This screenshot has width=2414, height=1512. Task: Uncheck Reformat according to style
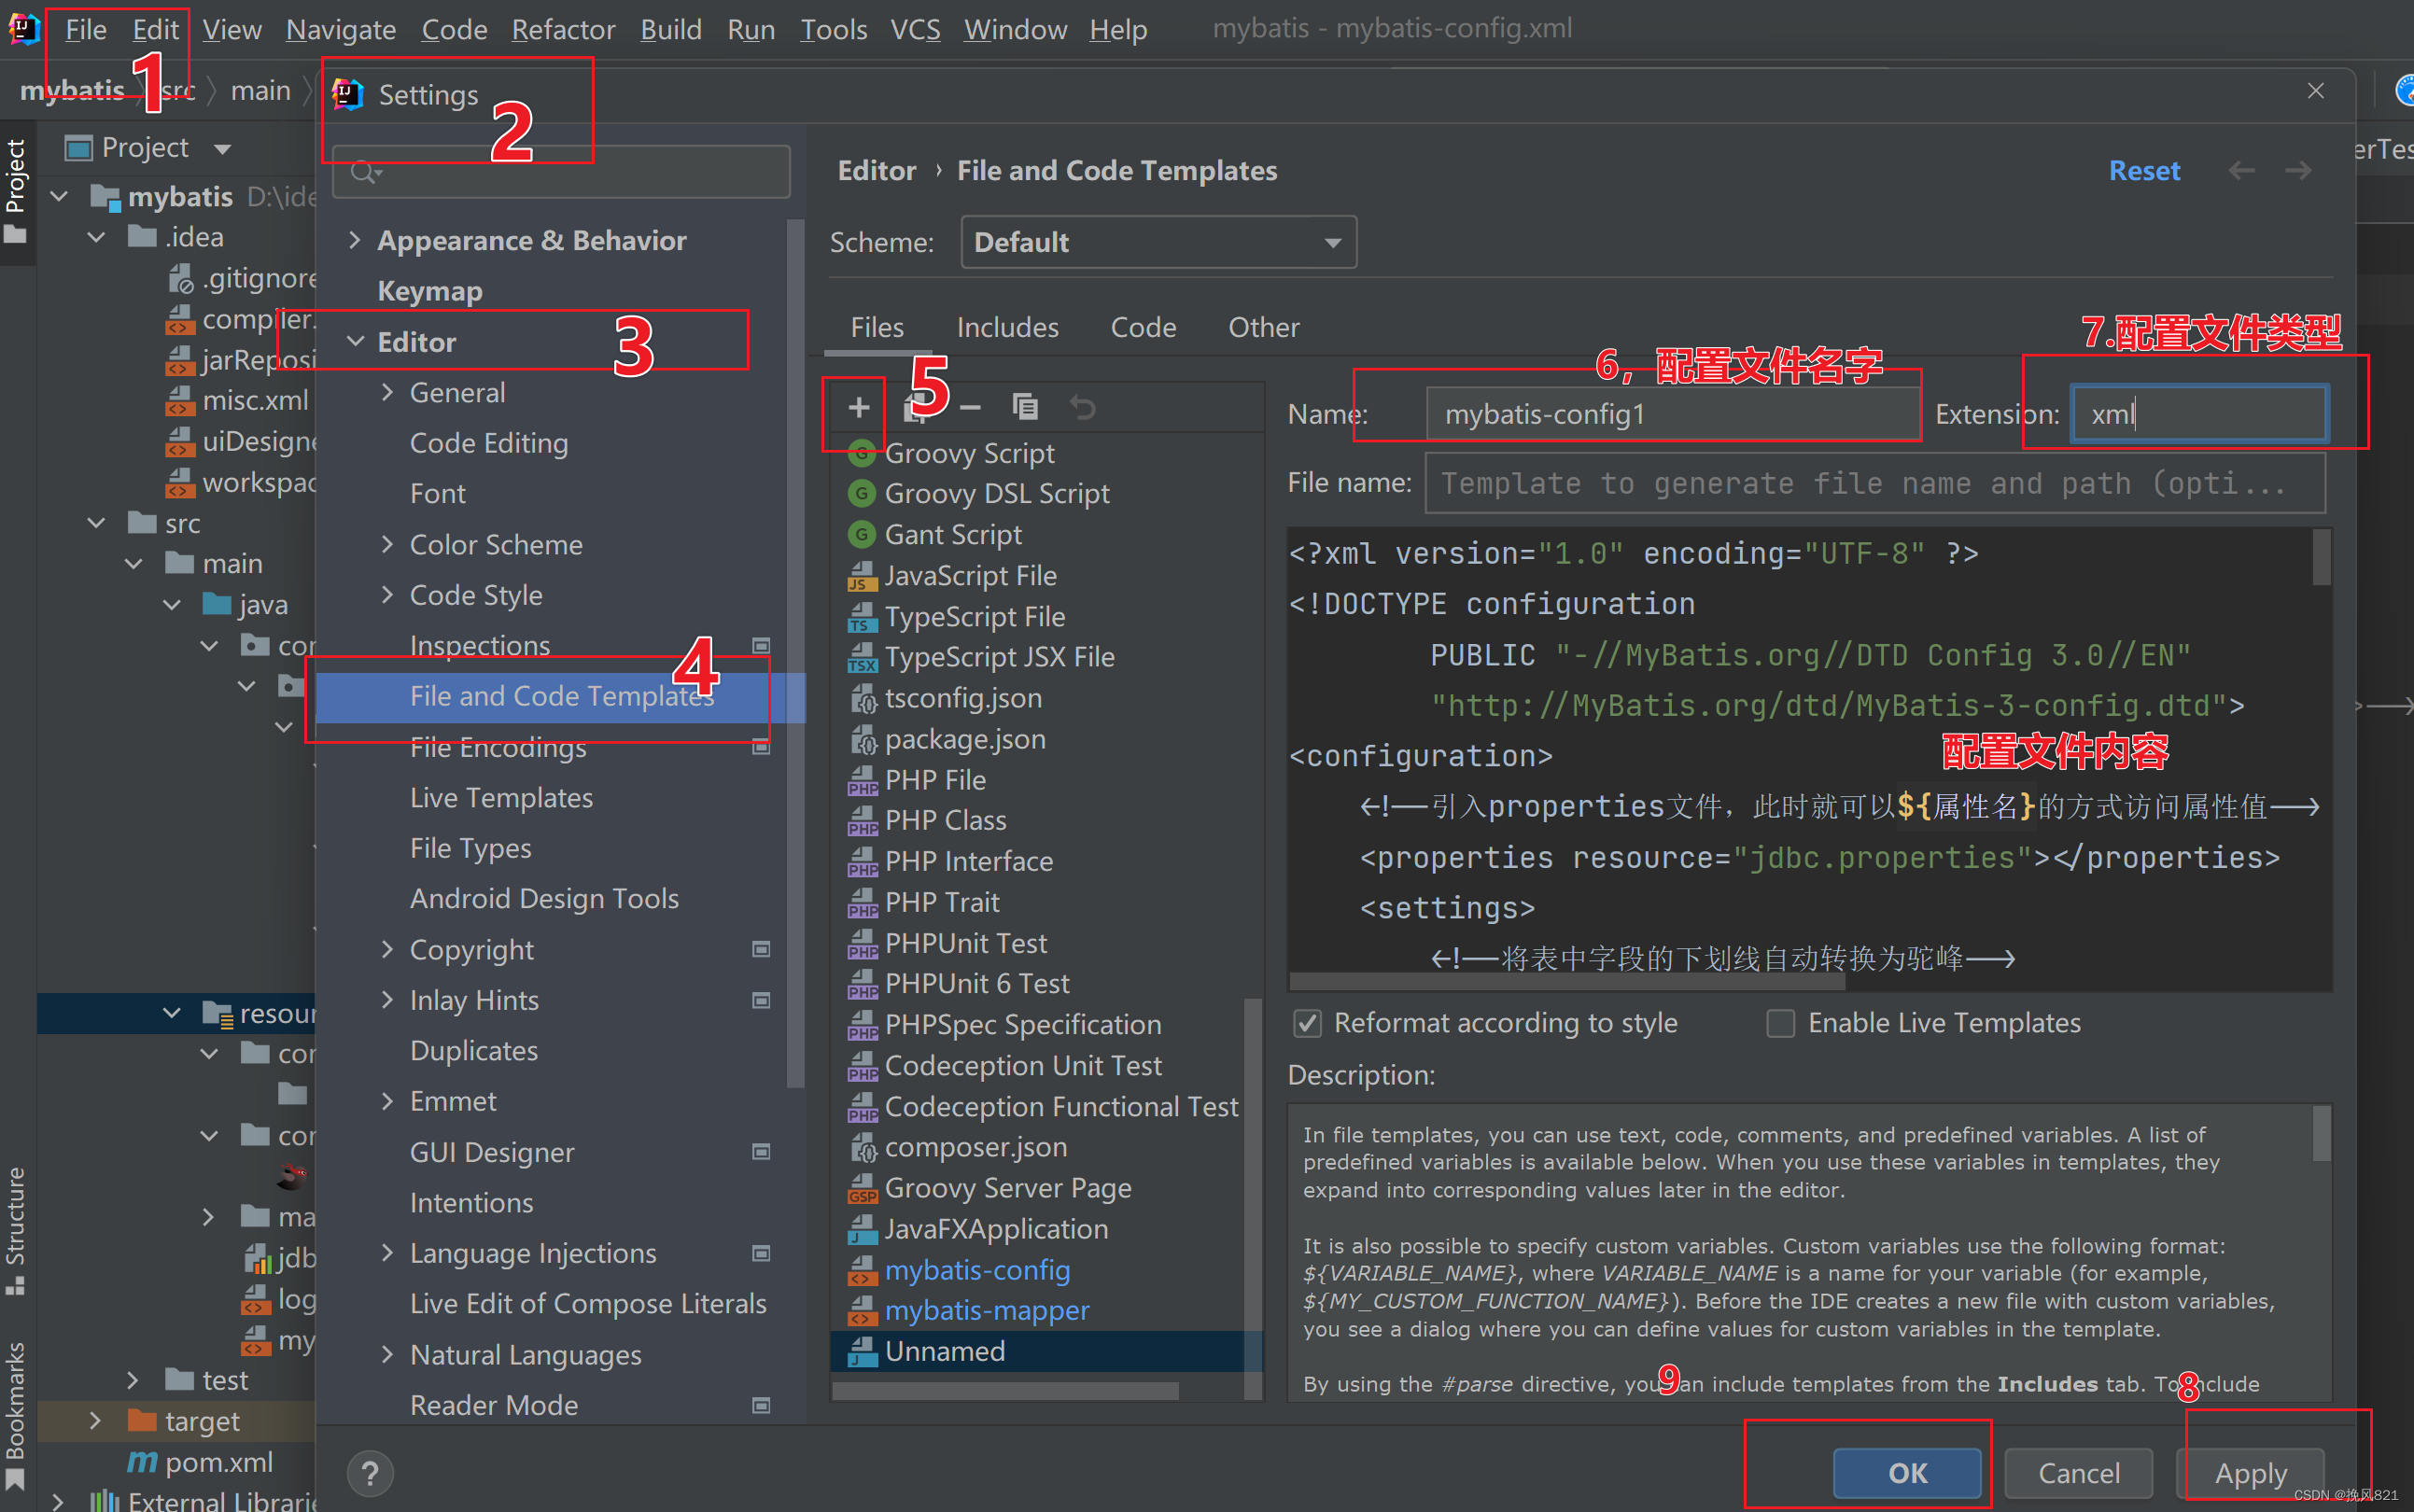coord(1307,1023)
